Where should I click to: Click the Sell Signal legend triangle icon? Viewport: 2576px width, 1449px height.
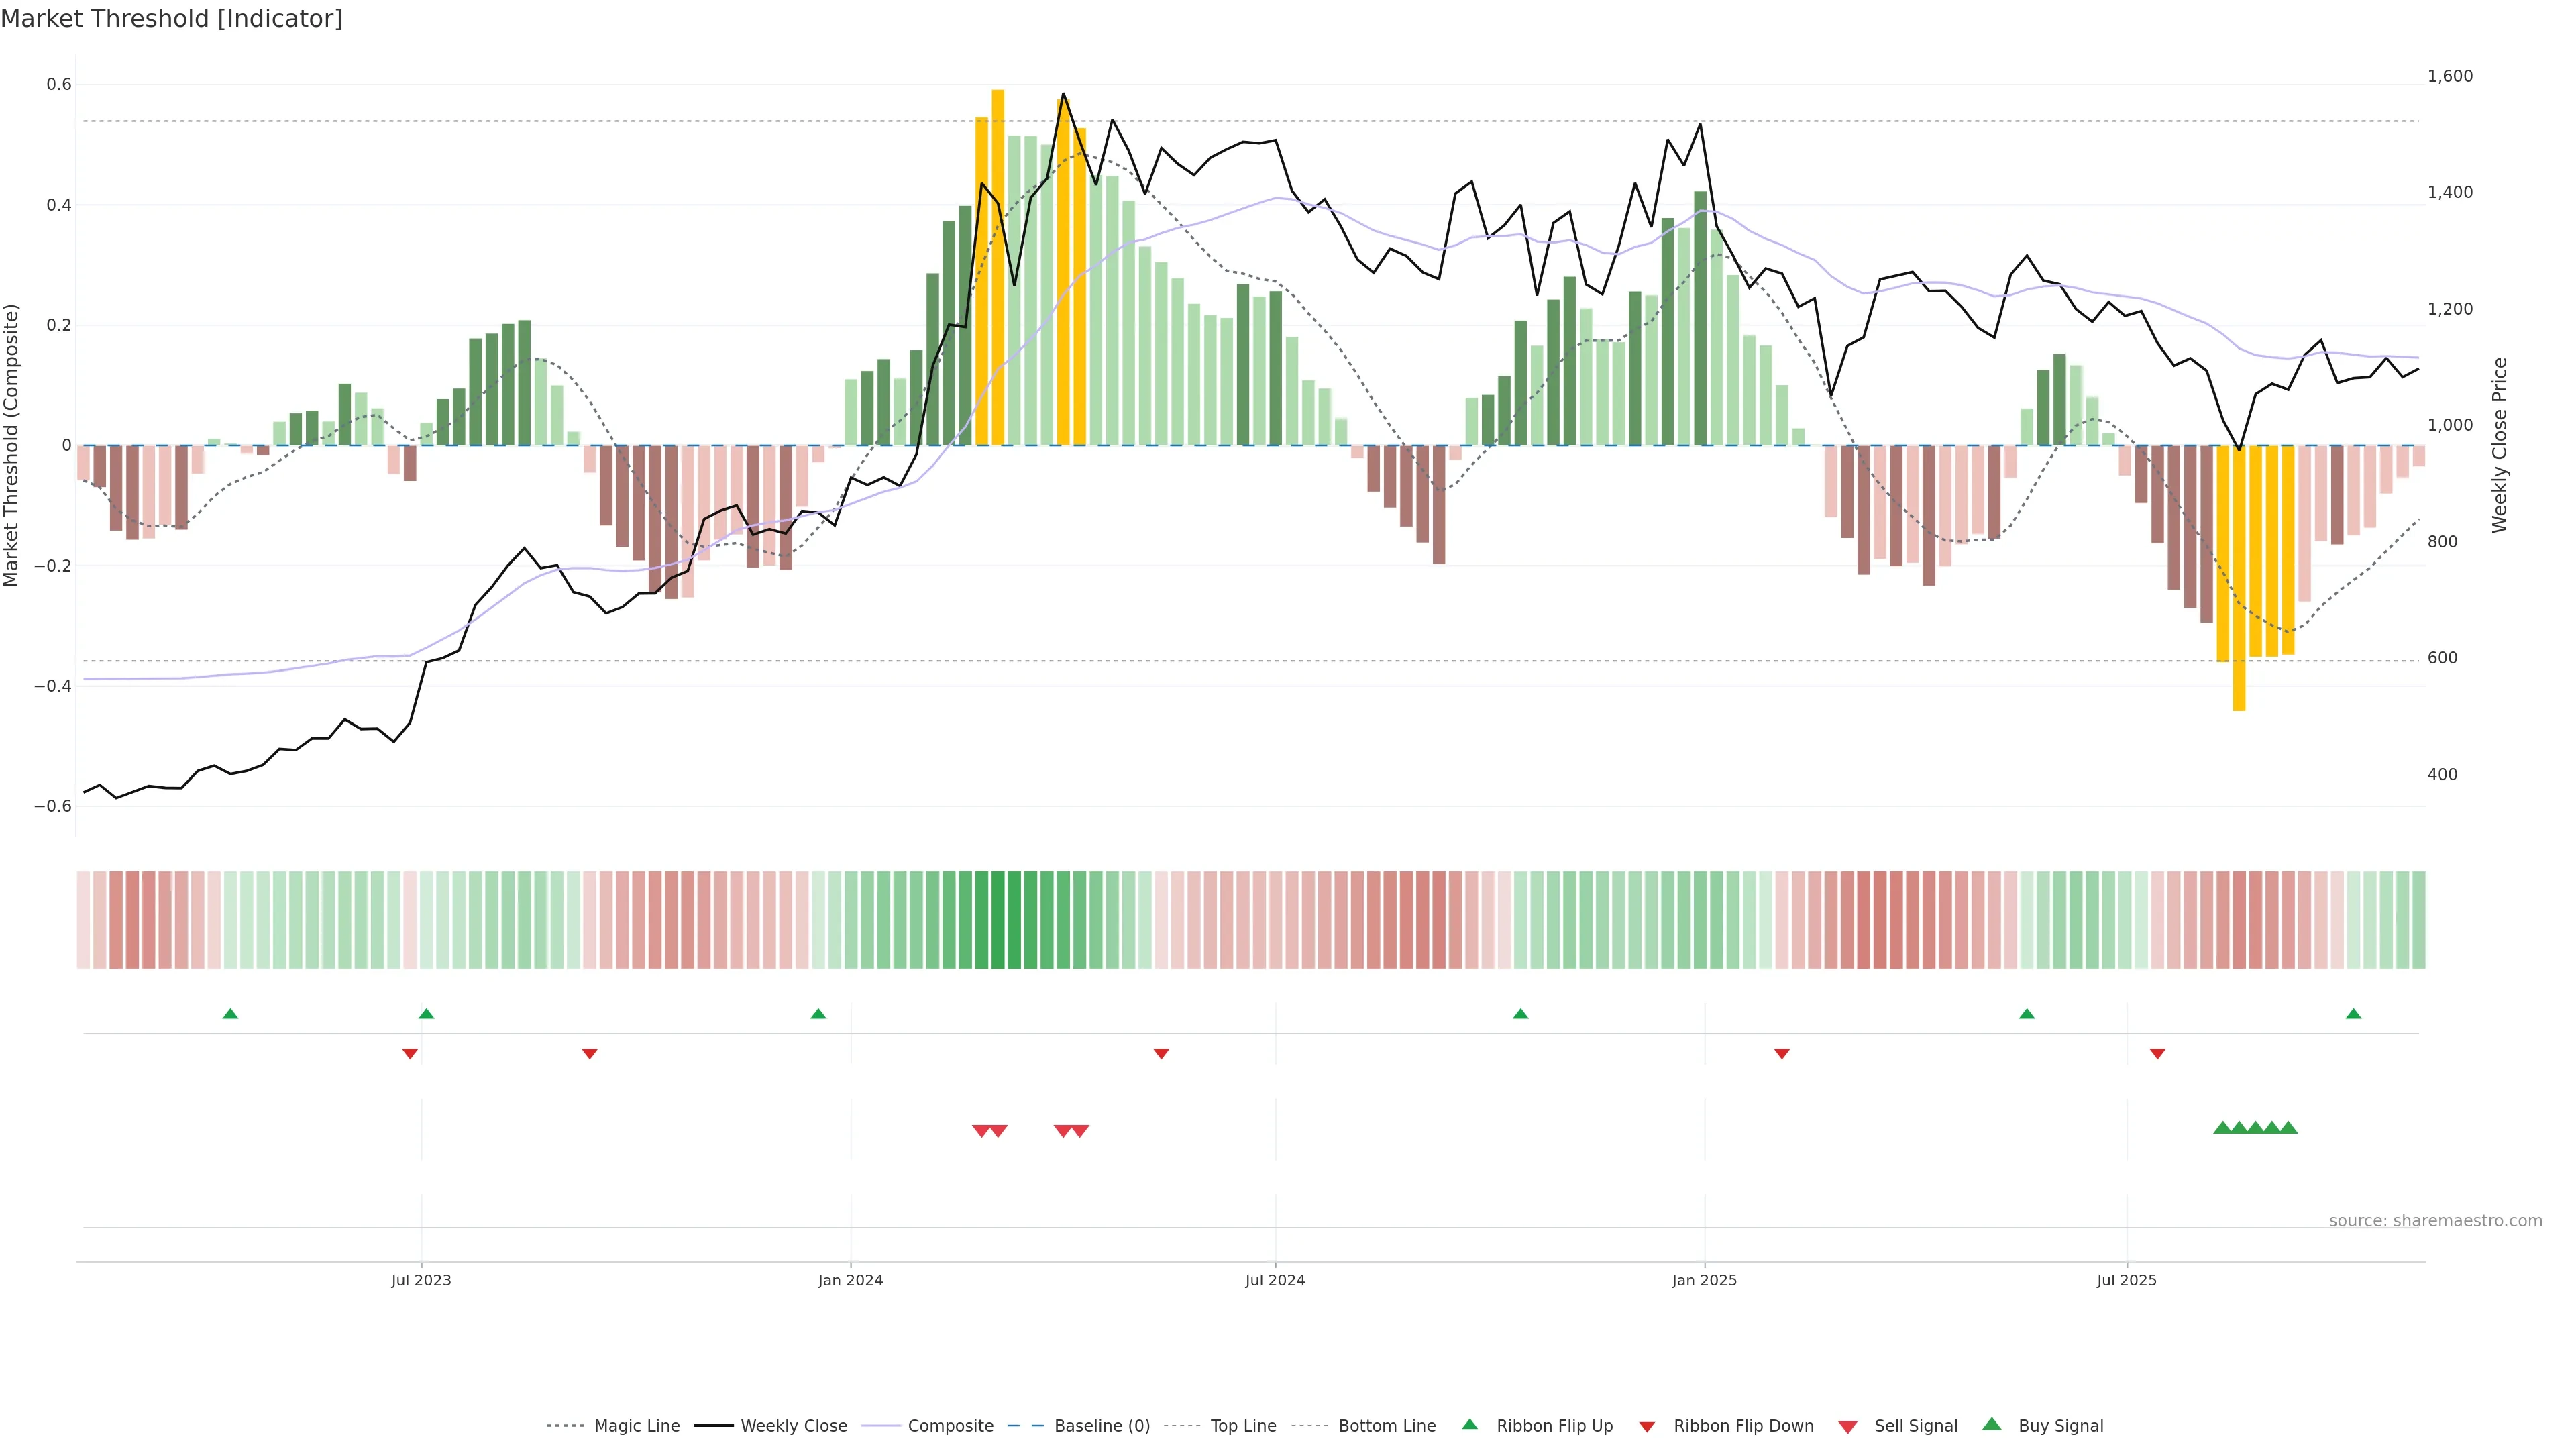tap(1847, 1427)
